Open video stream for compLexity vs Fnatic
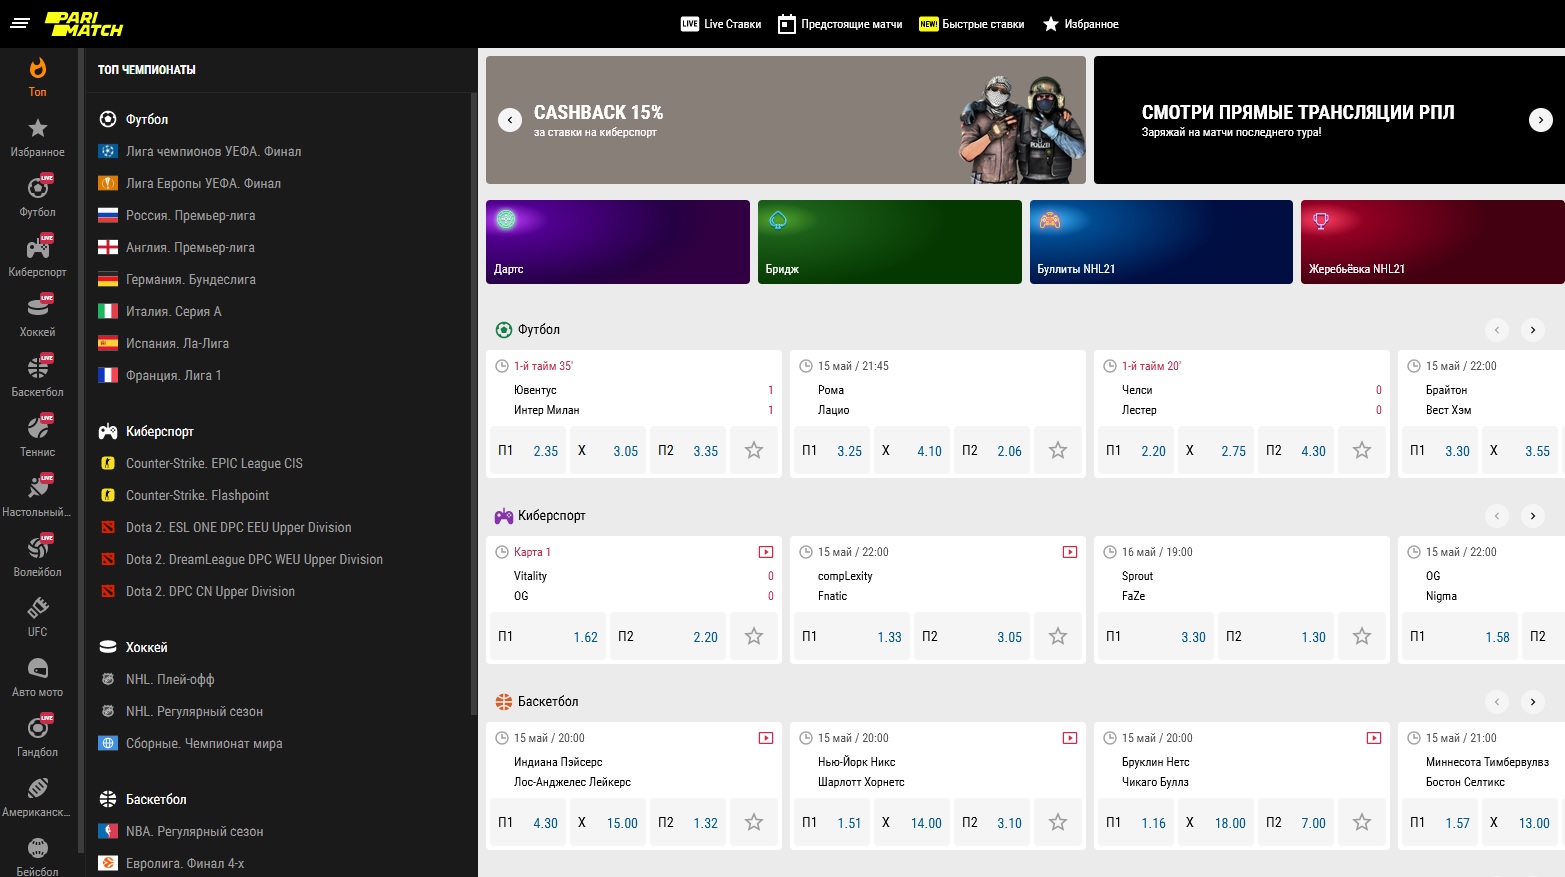The height and width of the screenshot is (877, 1565). 1070,552
